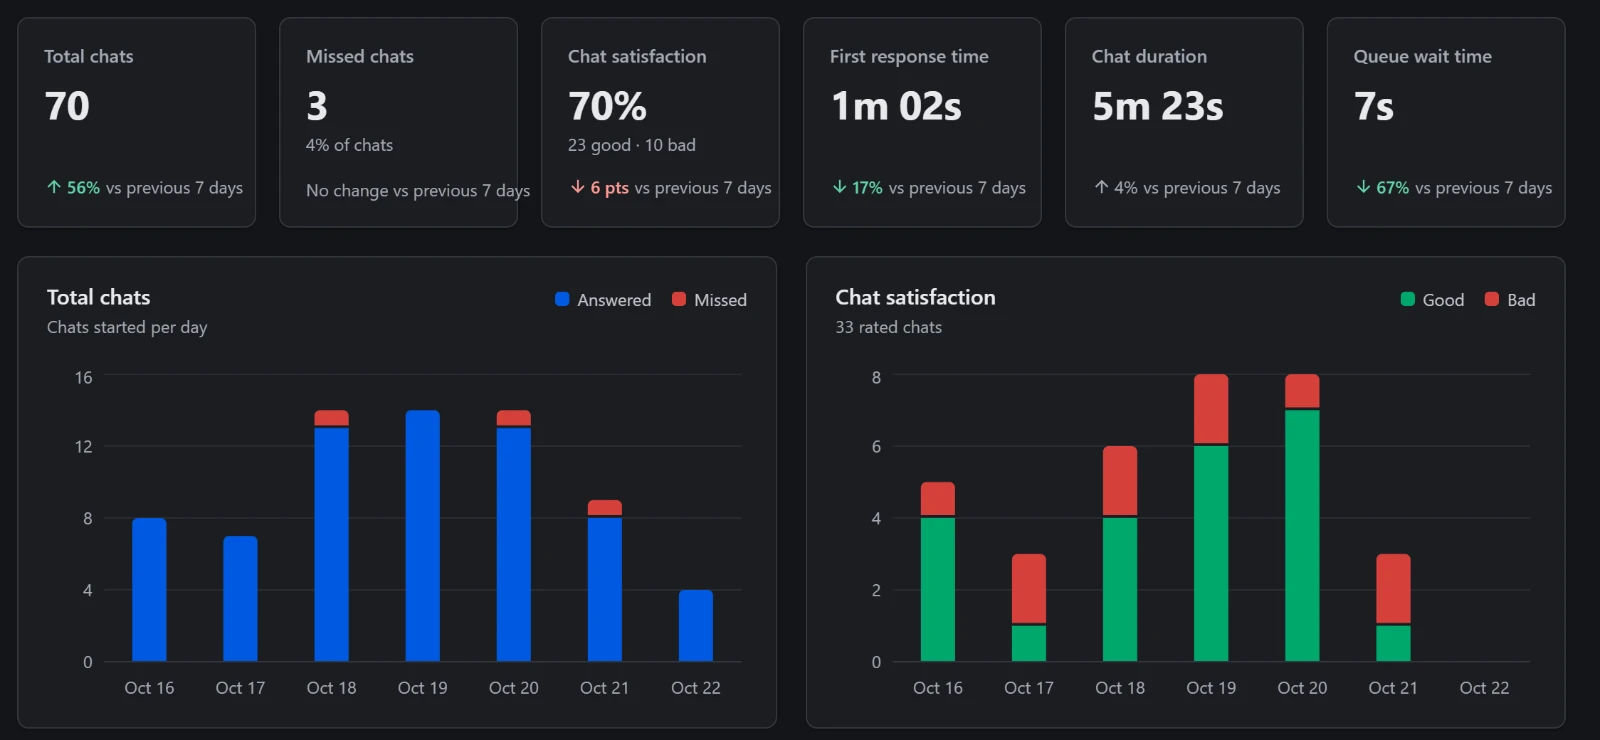Click the green Oct 16 satisfaction bar

938,589
